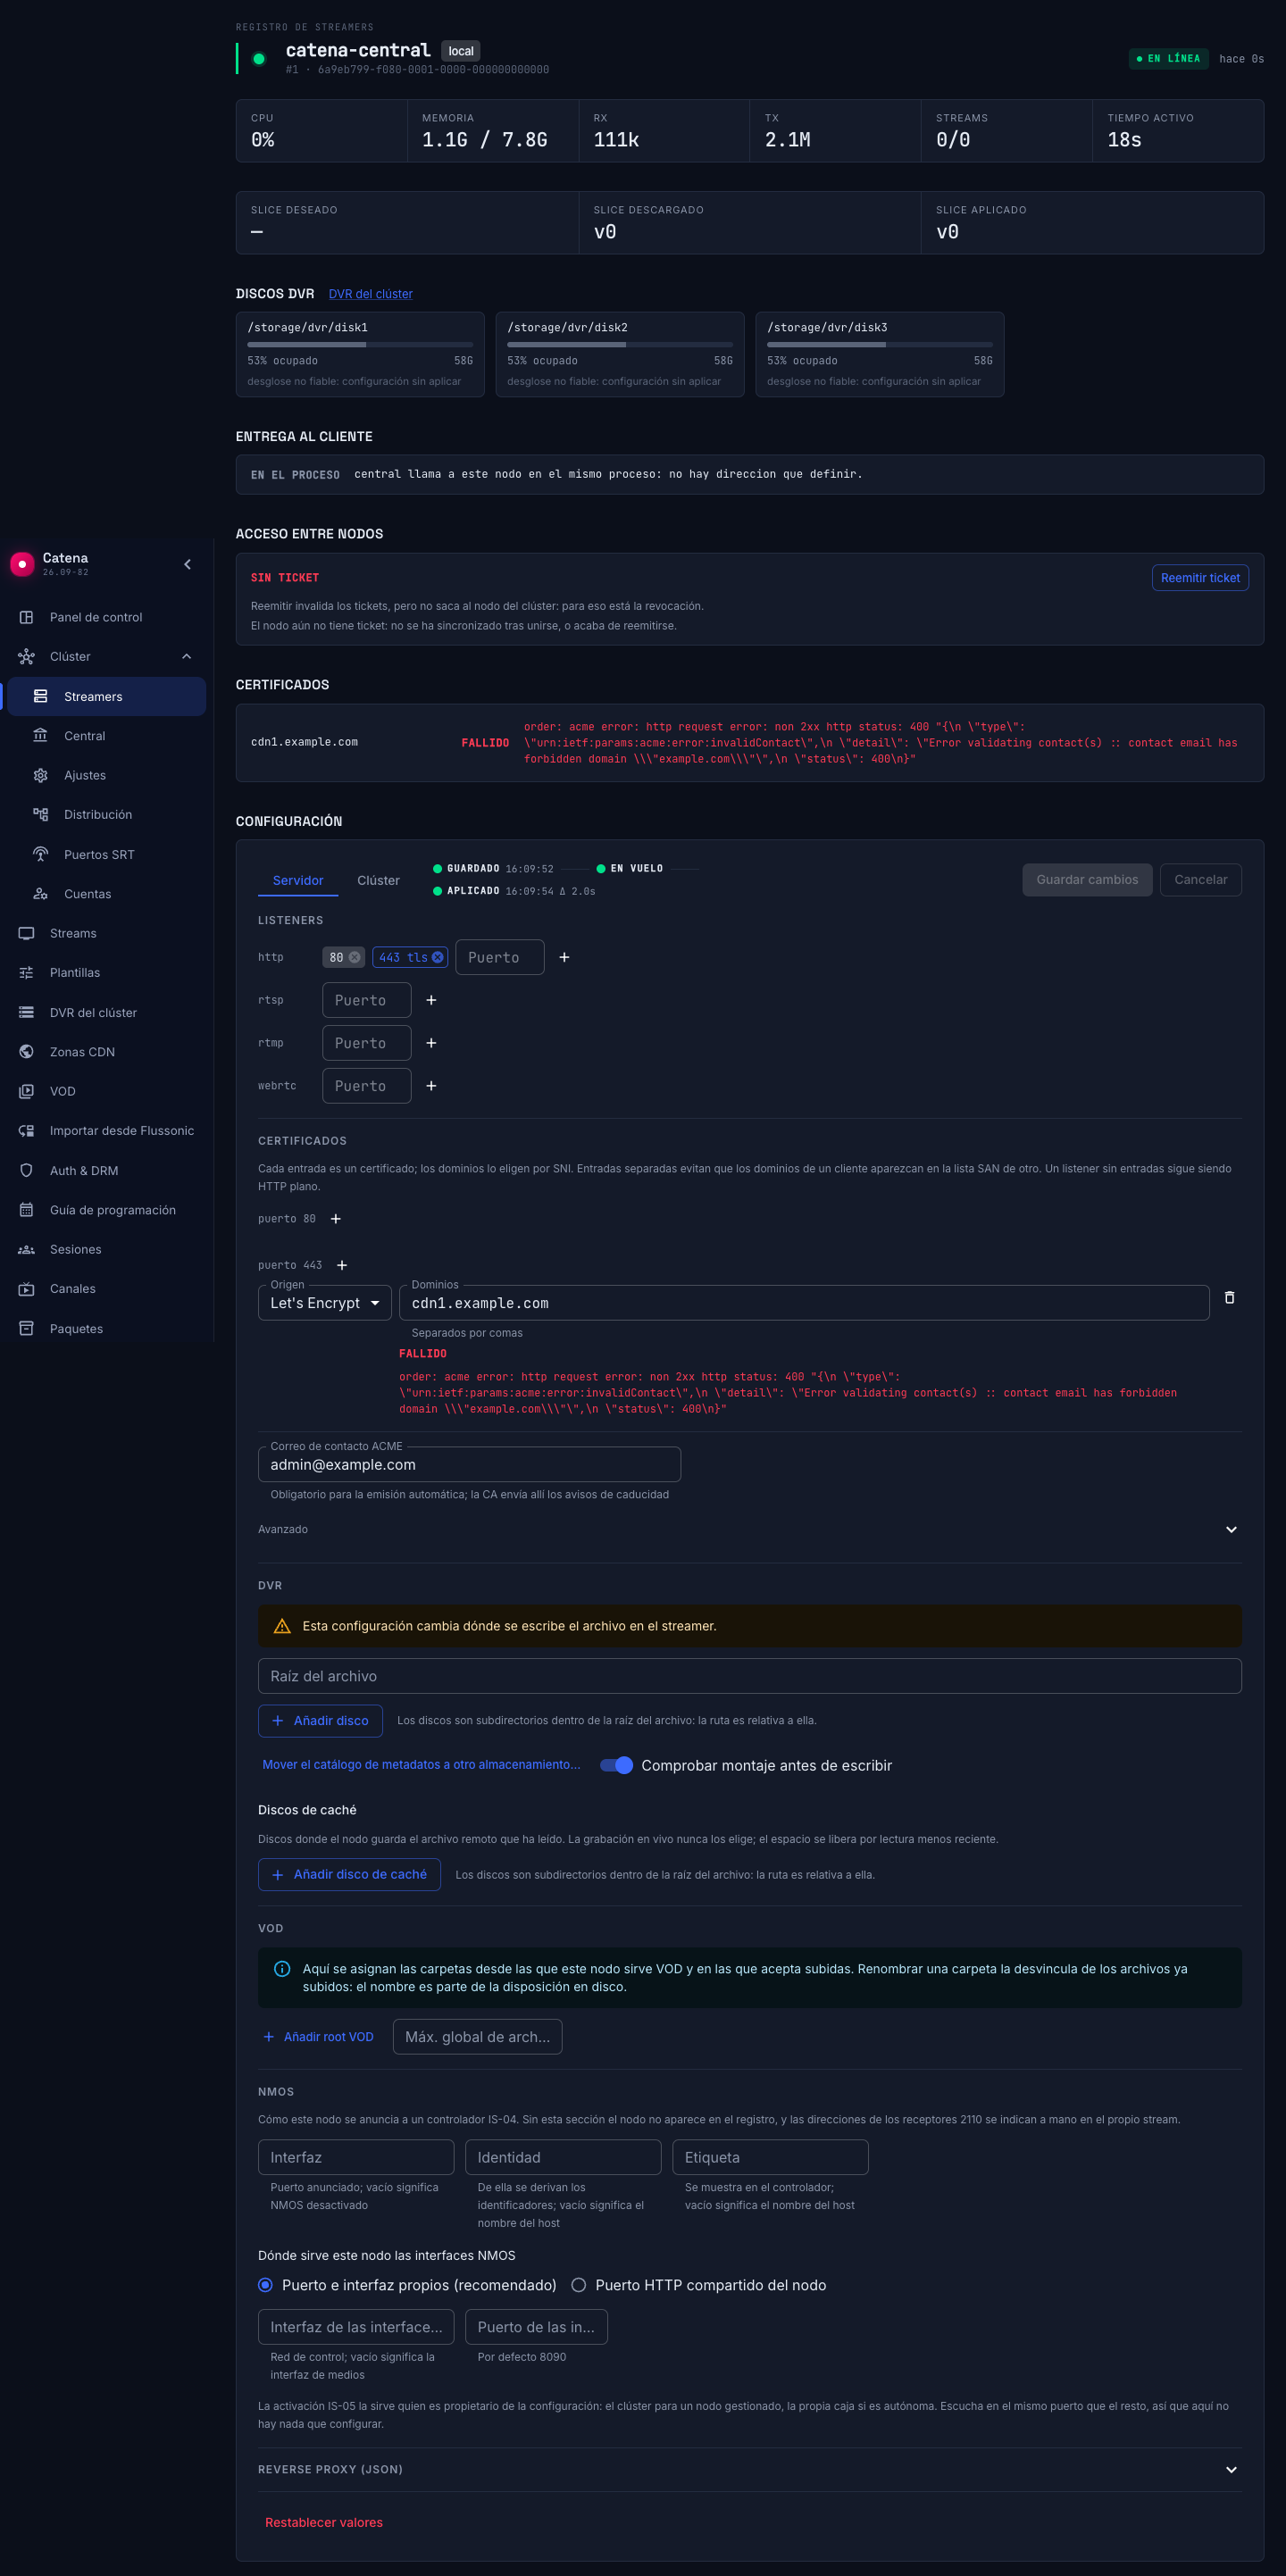Click the Distribución tree icon

click(41, 814)
